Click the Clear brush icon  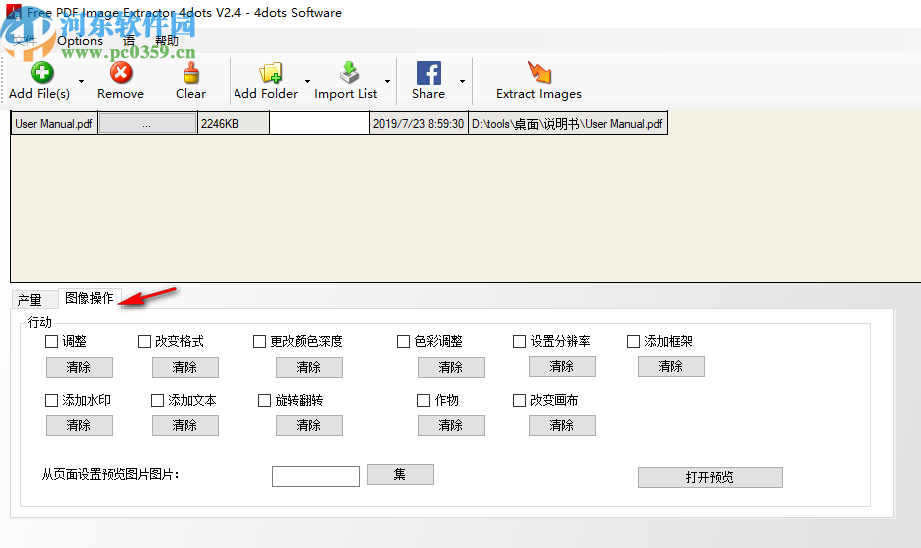coord(191,73)
